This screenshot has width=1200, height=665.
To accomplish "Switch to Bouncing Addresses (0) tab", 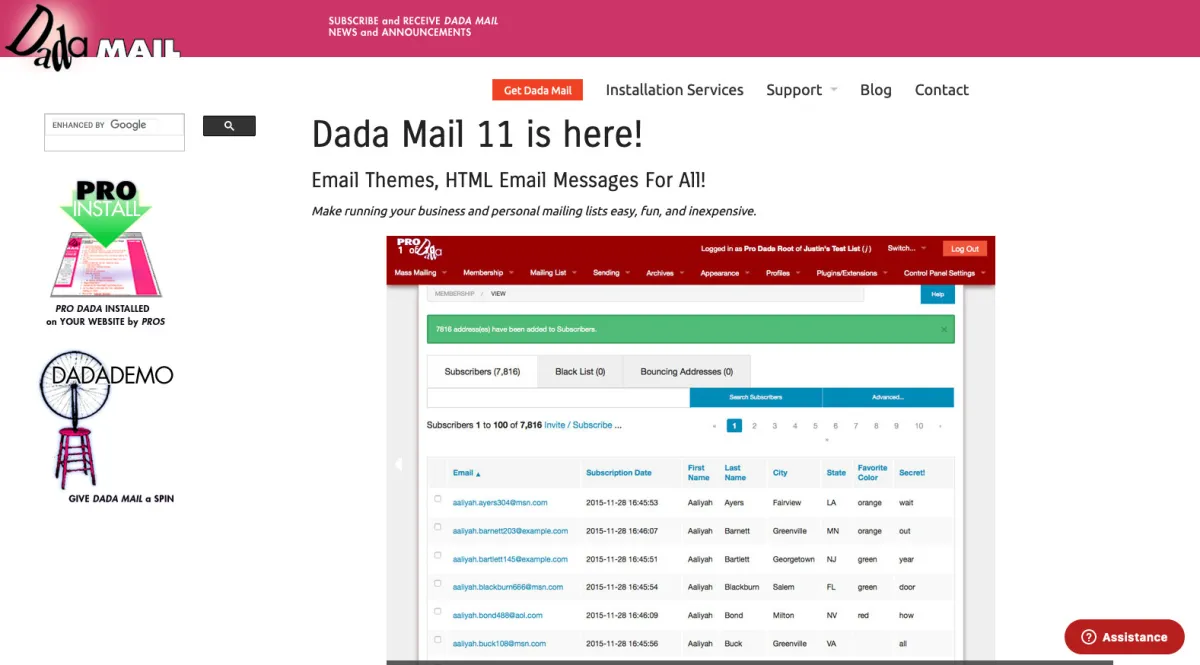I will pyautogui.click(x=687, y=371).
